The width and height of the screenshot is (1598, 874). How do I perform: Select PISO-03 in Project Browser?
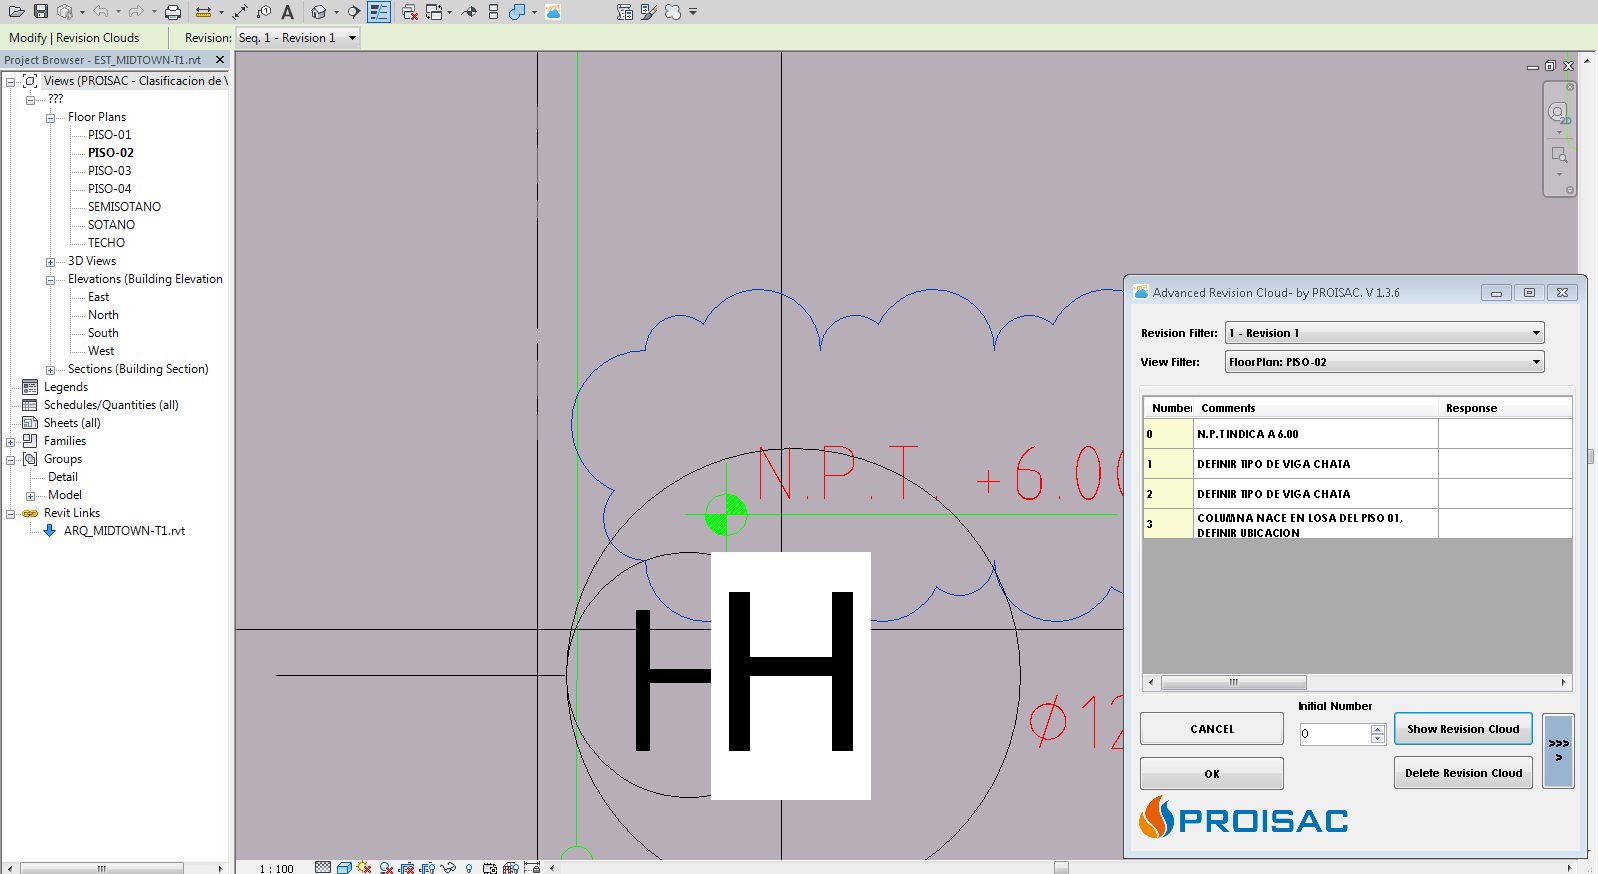point(109,171)
